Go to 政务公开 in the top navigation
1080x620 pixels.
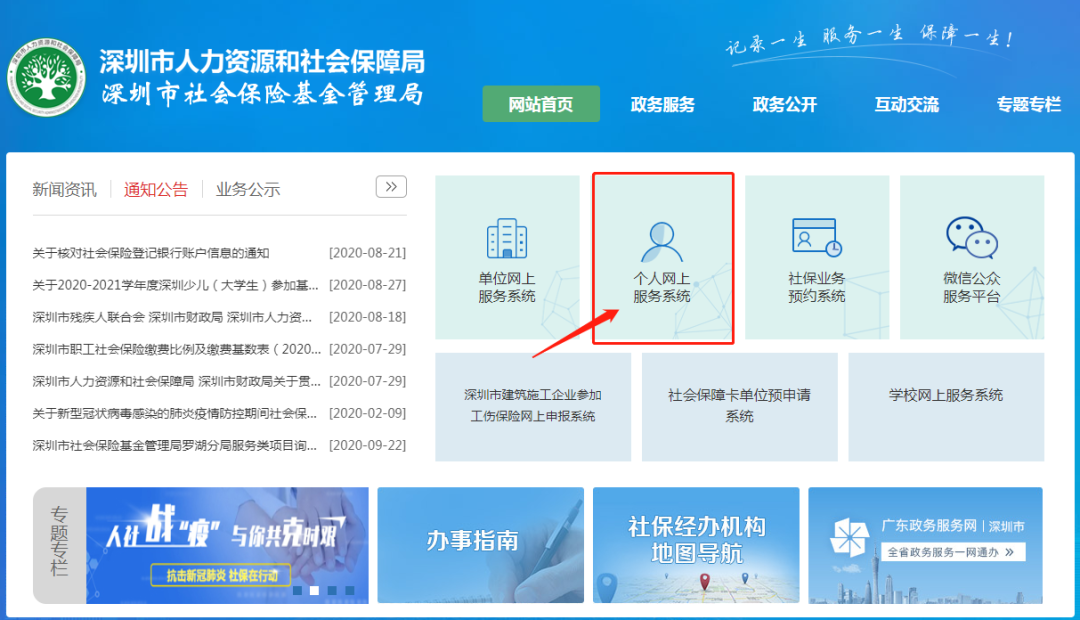pyautogui.click(x=784, y=104)
